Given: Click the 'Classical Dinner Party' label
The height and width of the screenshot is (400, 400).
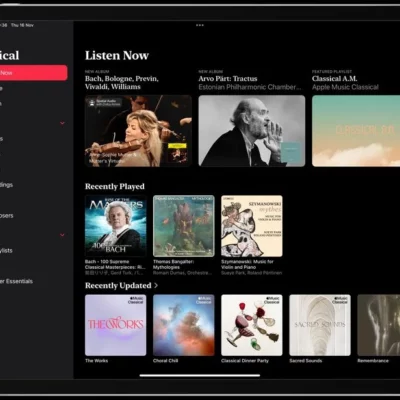Looking at the screenshot, I should pos(245,361).
